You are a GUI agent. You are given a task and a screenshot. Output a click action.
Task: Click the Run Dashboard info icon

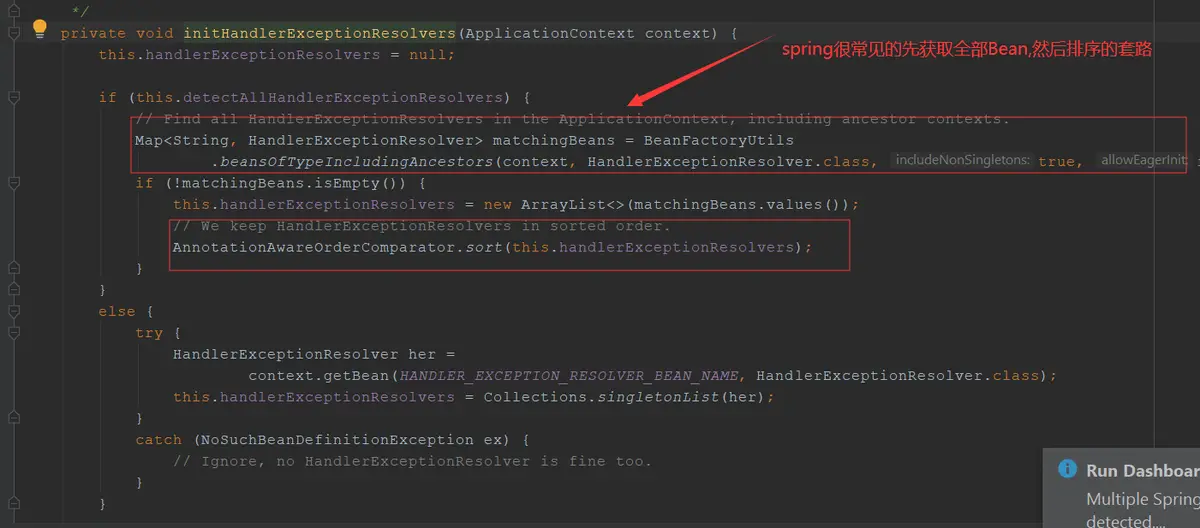tap(1068, 470)
